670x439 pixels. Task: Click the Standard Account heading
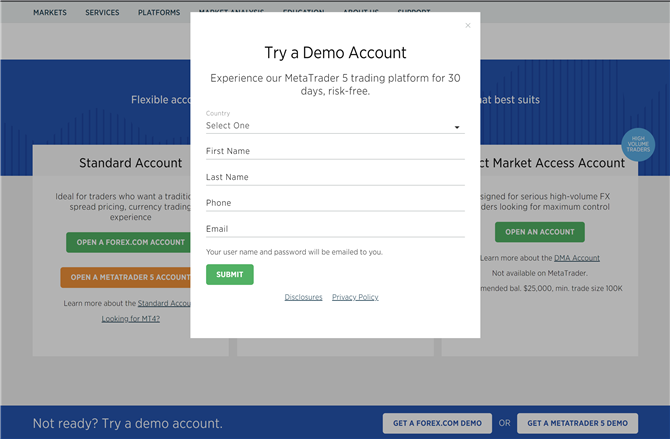point(130,163)
